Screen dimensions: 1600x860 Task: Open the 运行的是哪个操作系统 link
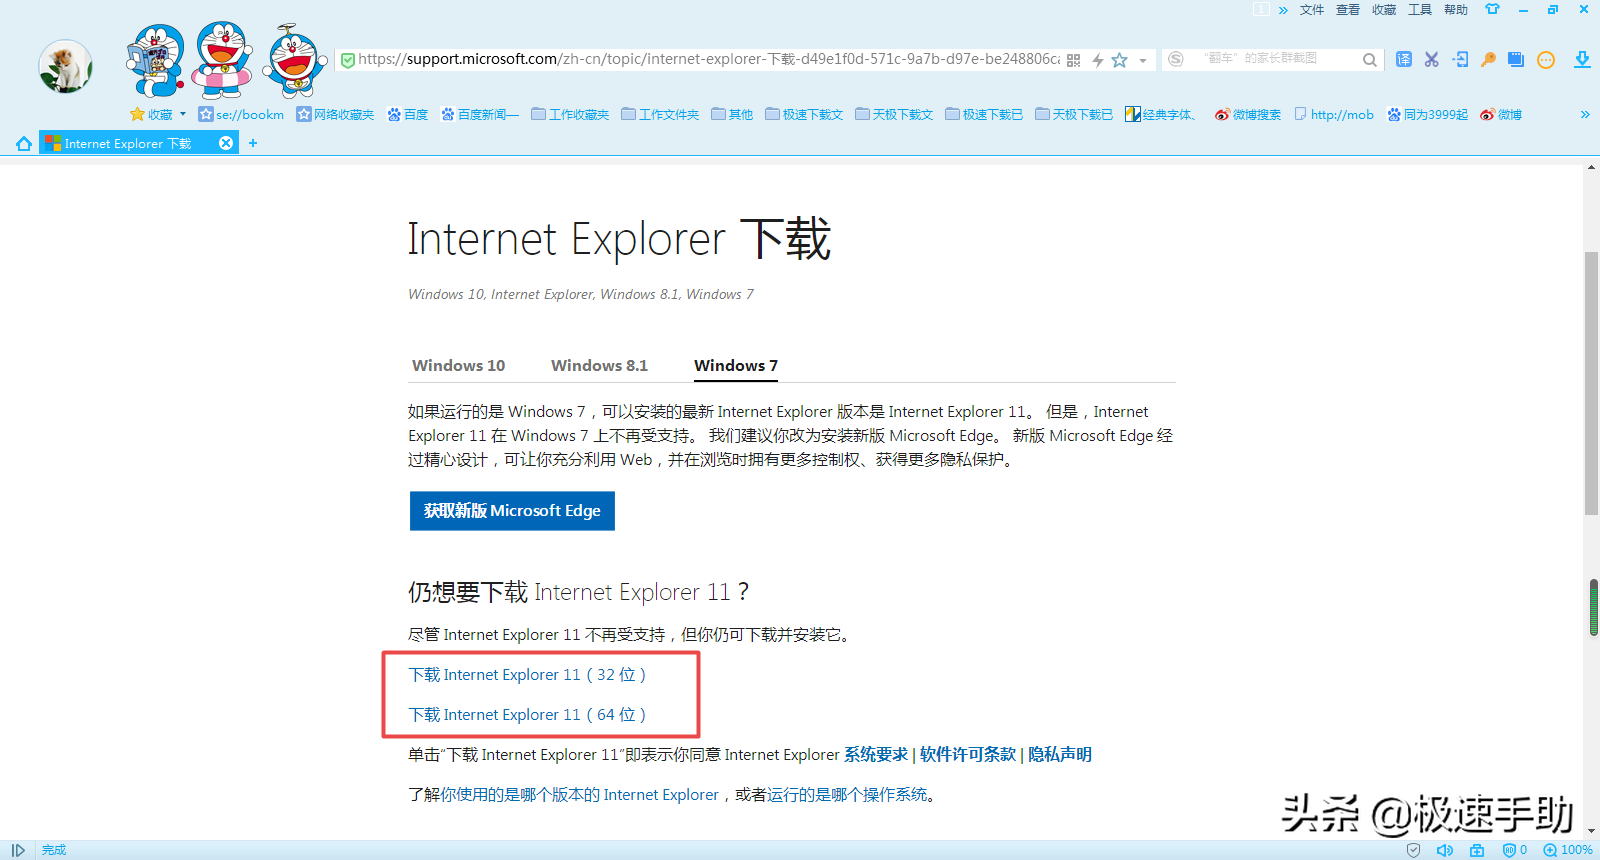click(847, 795)
